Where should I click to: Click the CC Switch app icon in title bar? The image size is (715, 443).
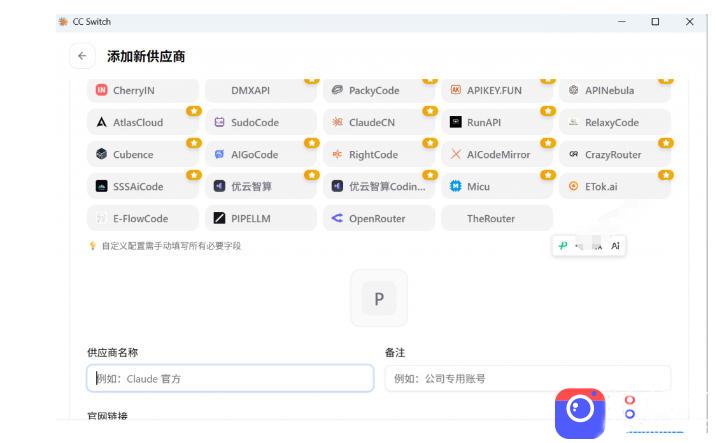coord(63,21)
